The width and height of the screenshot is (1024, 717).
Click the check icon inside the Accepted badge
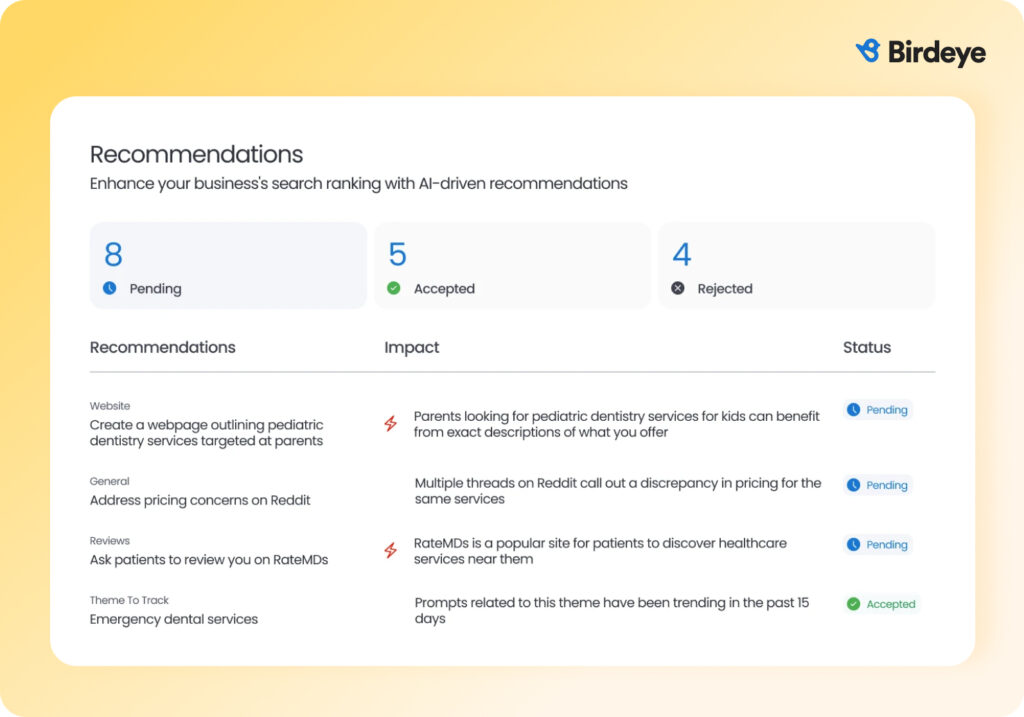[x=854, y=604]
